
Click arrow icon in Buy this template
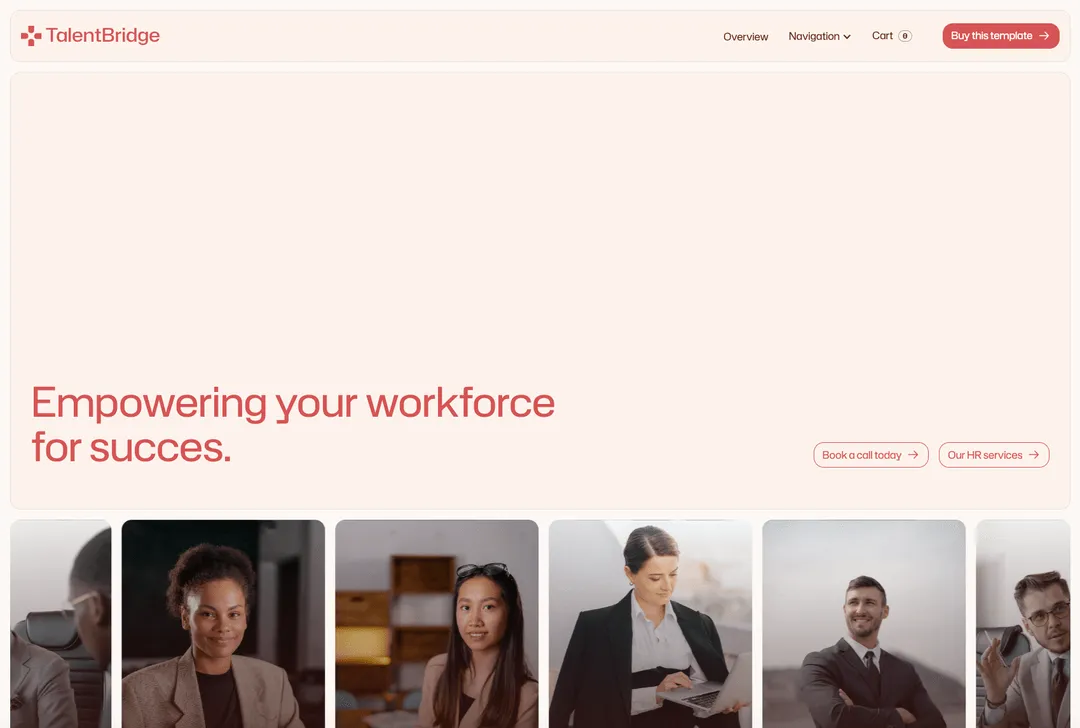coord(1044,36)
